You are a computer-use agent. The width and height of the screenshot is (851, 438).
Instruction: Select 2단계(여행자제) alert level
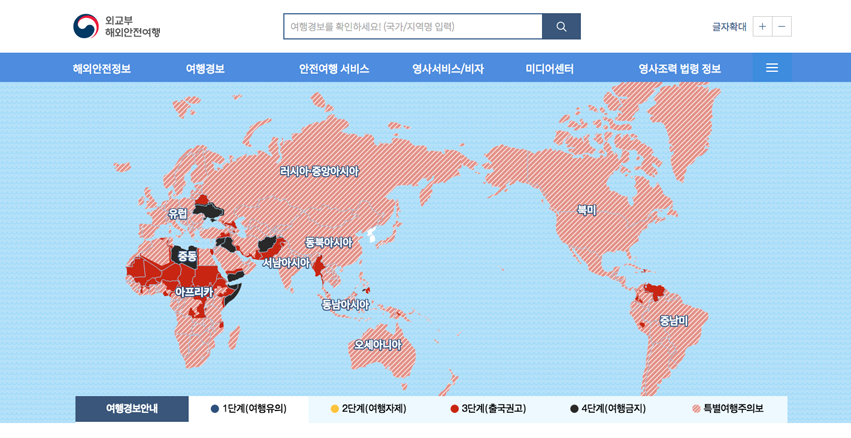tap(368, 409)
